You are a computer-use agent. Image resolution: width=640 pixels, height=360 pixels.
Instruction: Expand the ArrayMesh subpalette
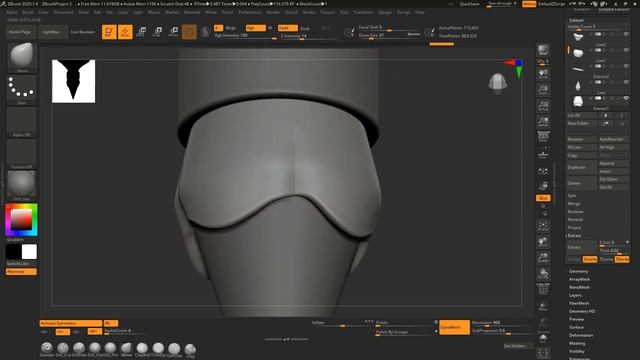point(580,279)
